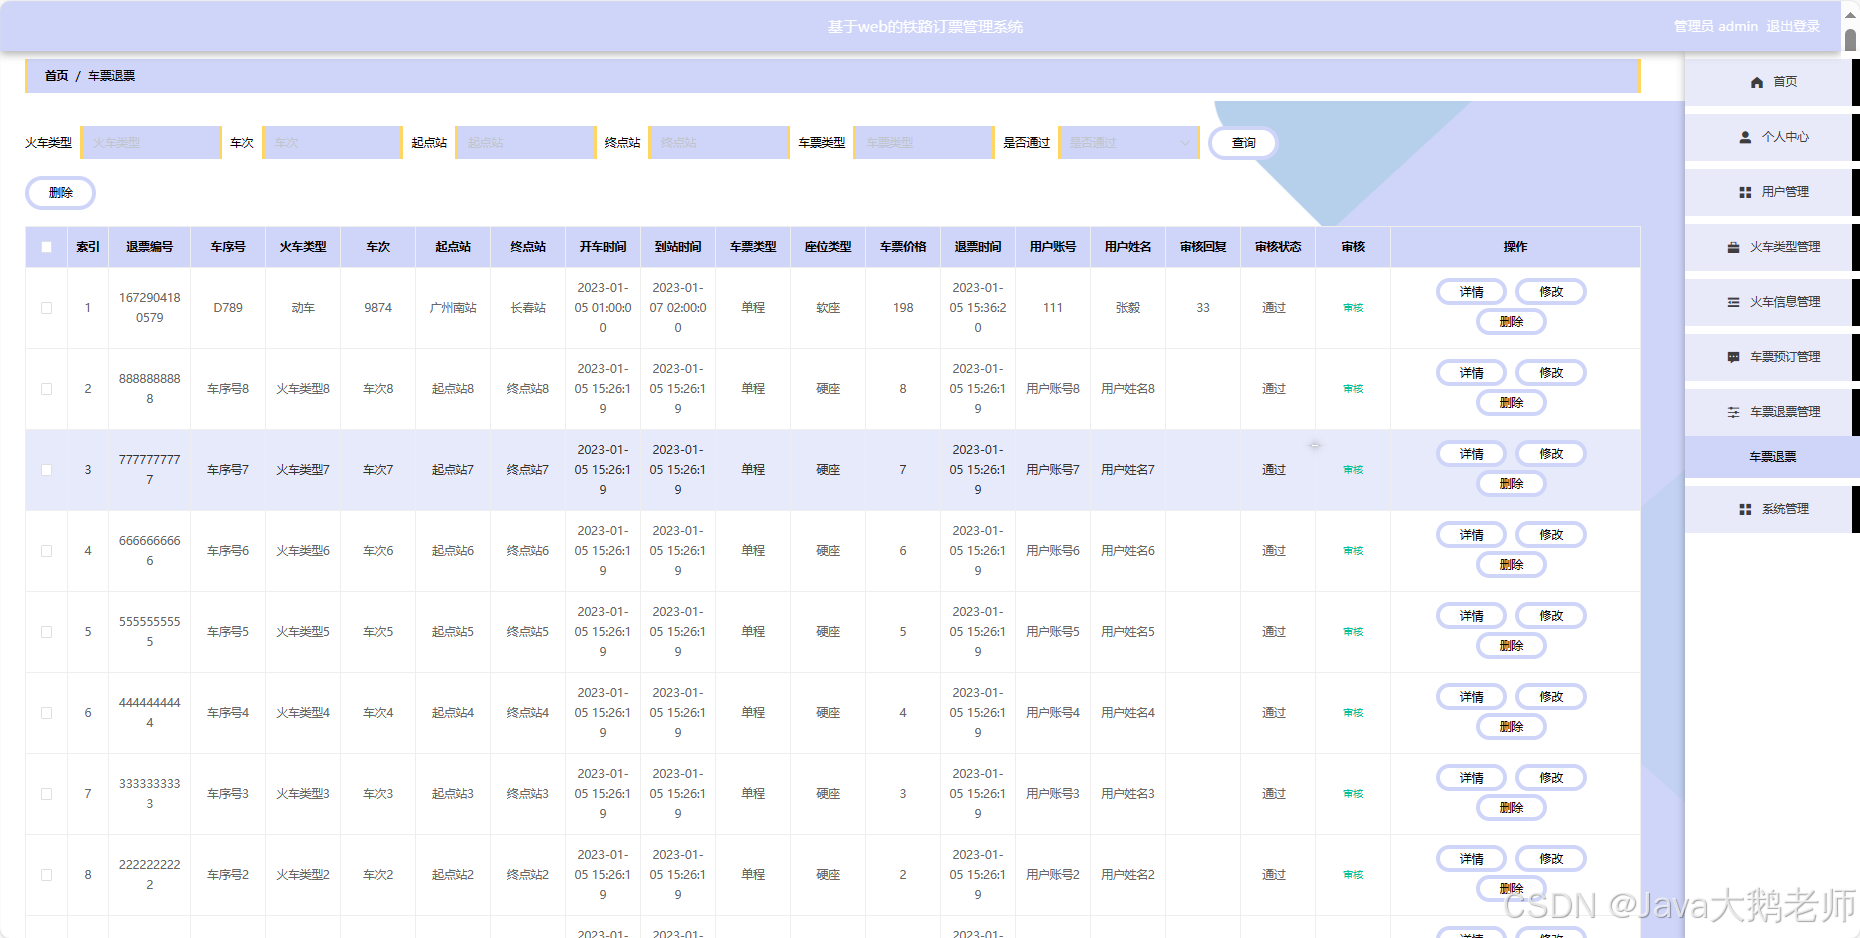Click 修改 for row 车序号2
The height and width of the screenshot is (938, 1860).
point(1551,859)
